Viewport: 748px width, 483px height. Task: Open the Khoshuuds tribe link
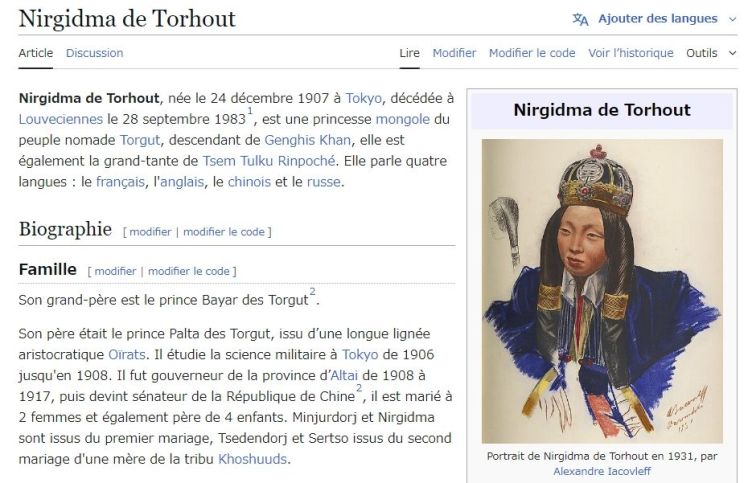pyautogui.click(x=252, y=460)
